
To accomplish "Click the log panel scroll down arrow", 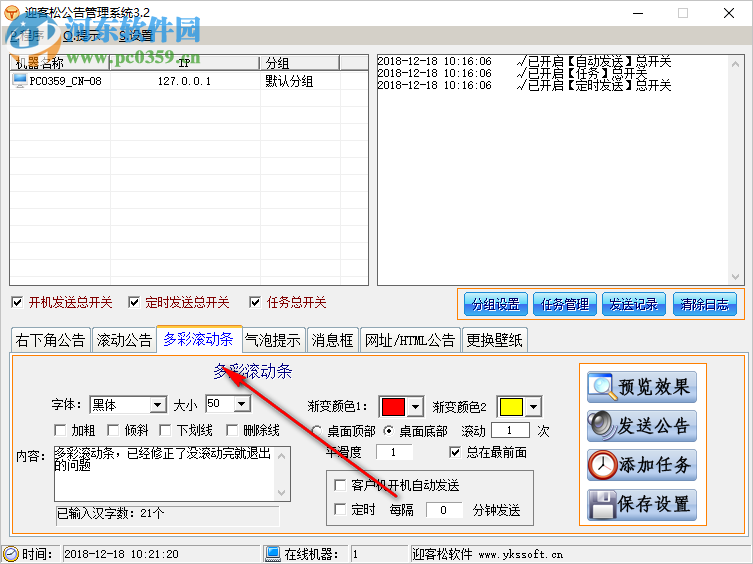I will pyautogui.click(x=735, y=277).
